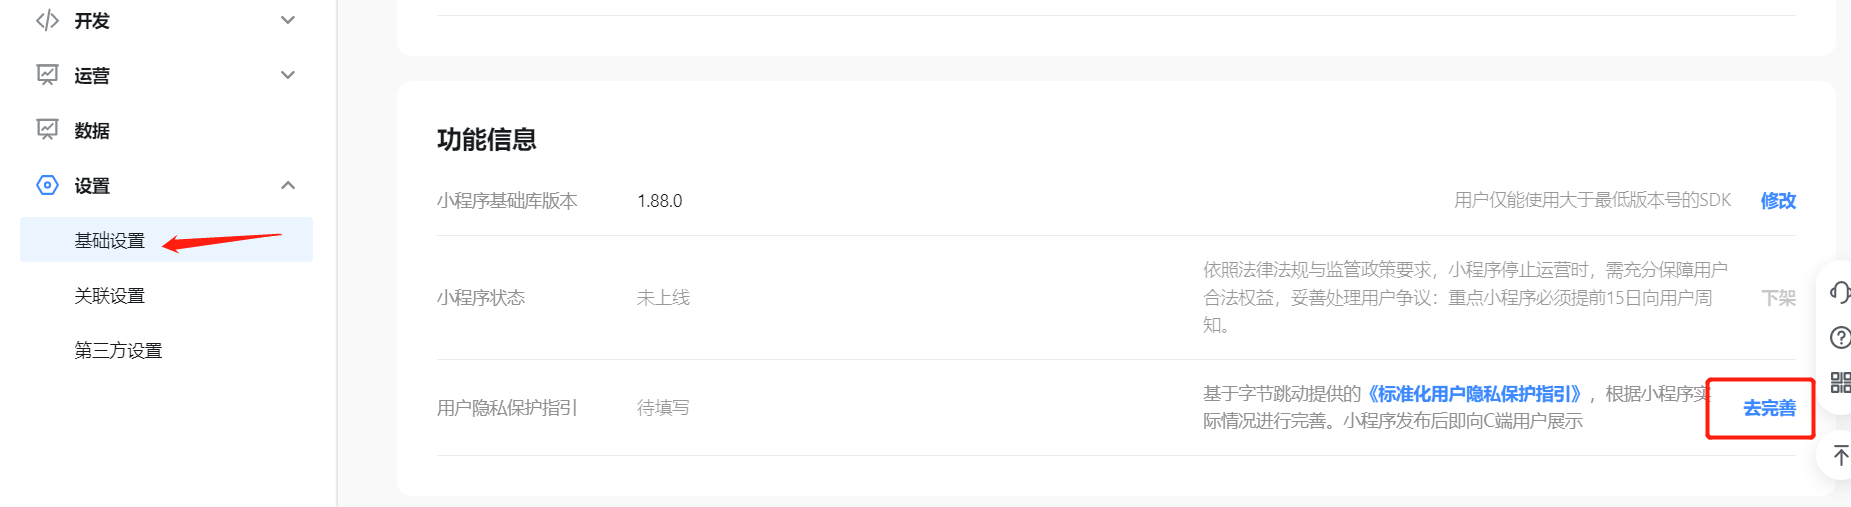Viewport: 1851px width, 507px height.
Task: Show the QR code icon panel
Action: [x=1839, y=382]
